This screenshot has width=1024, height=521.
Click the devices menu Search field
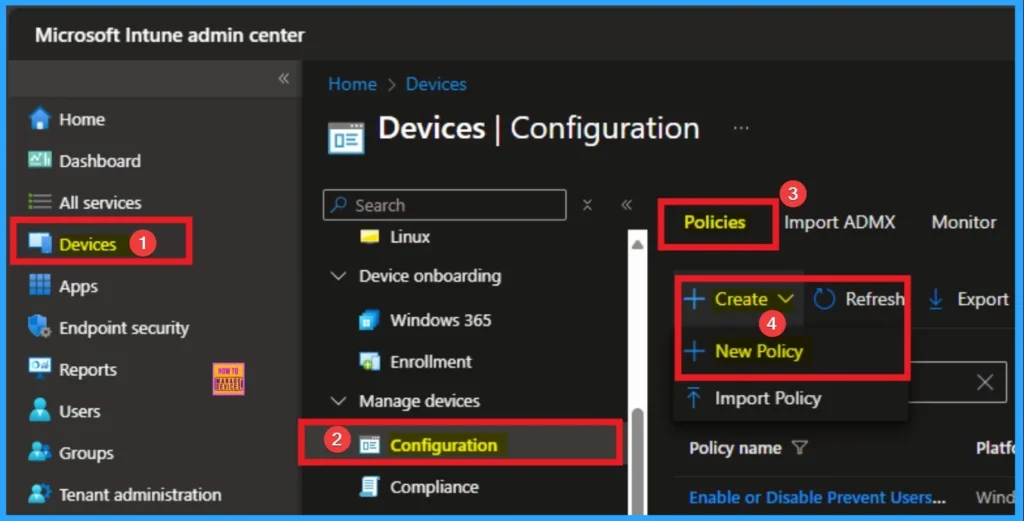pos(445,205)
